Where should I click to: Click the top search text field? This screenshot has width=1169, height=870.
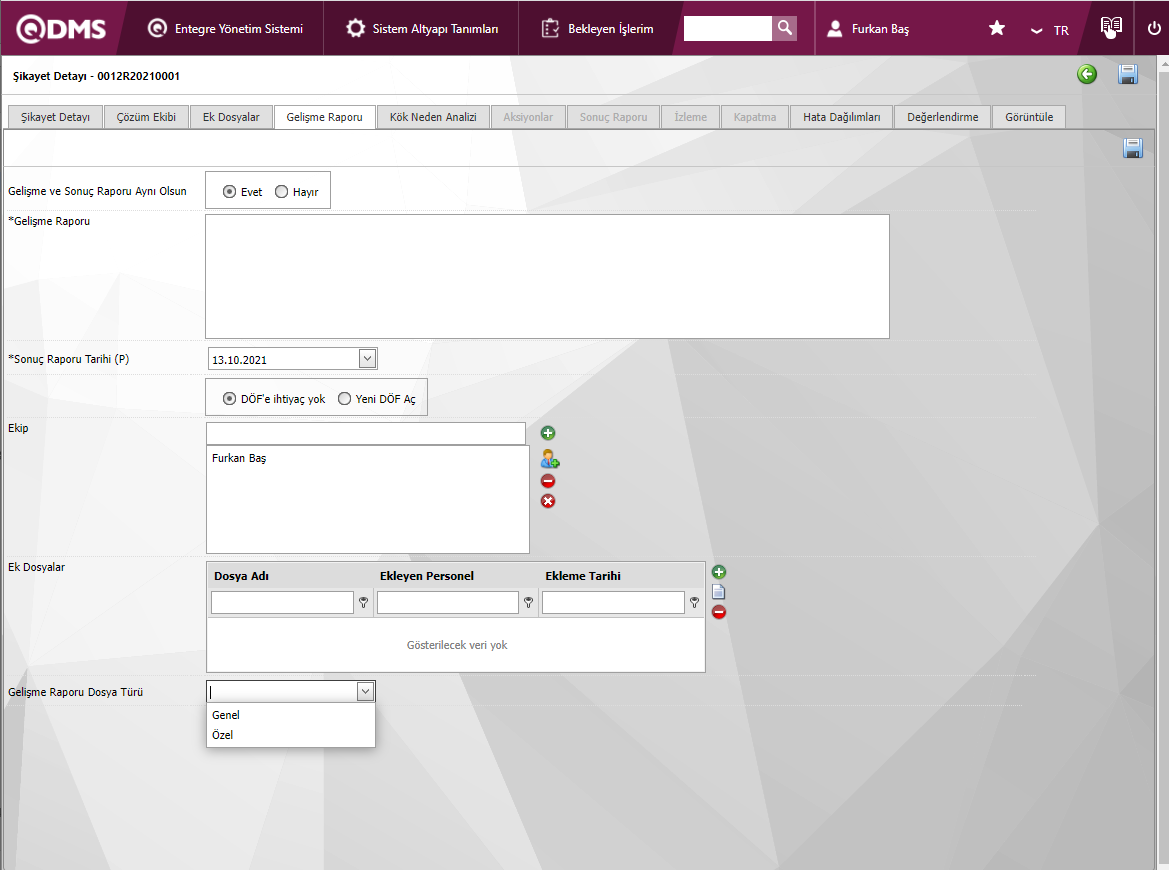[x=728, y=28]
